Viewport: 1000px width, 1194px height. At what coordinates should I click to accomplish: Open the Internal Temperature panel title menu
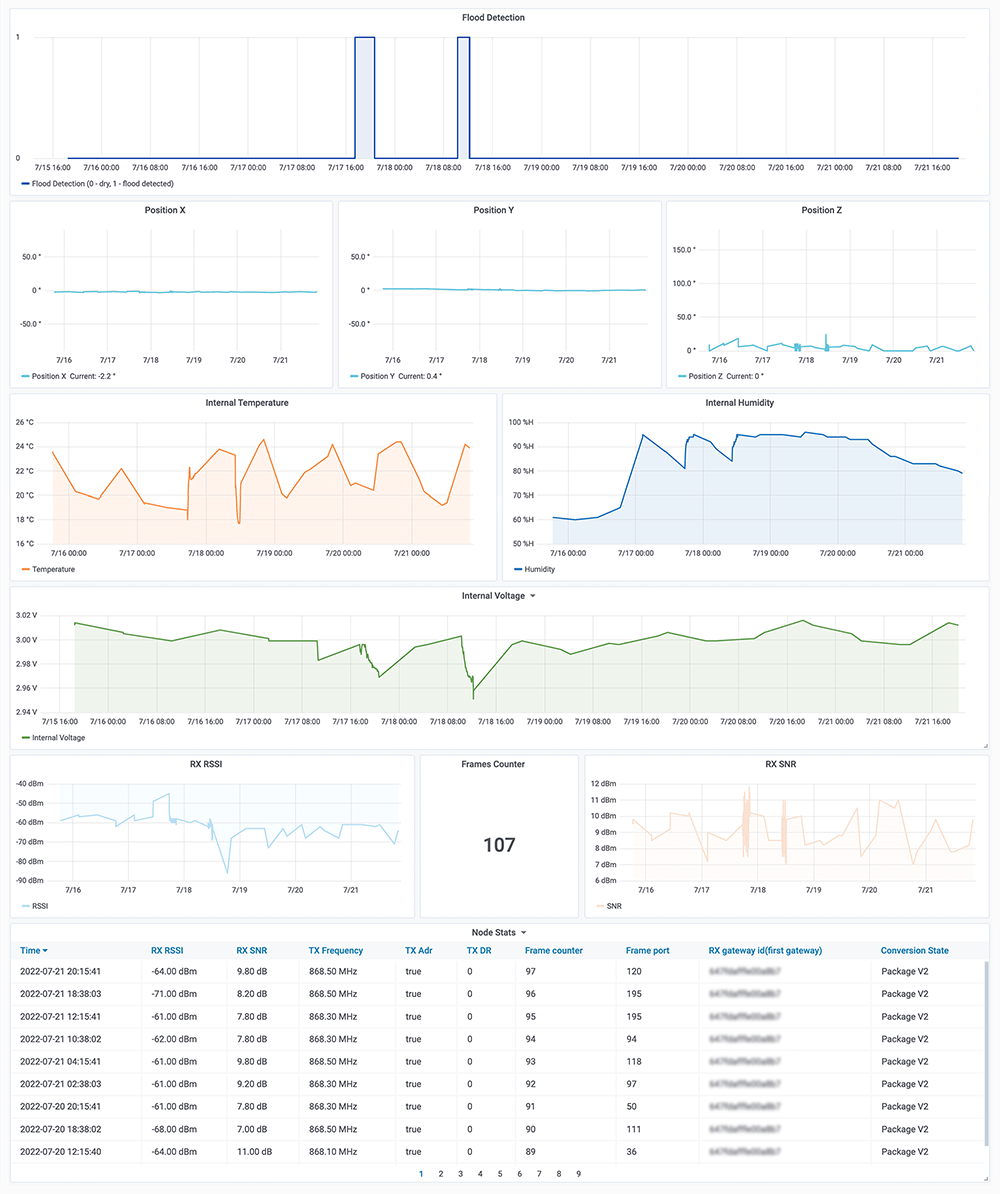[x=247, y=403]
